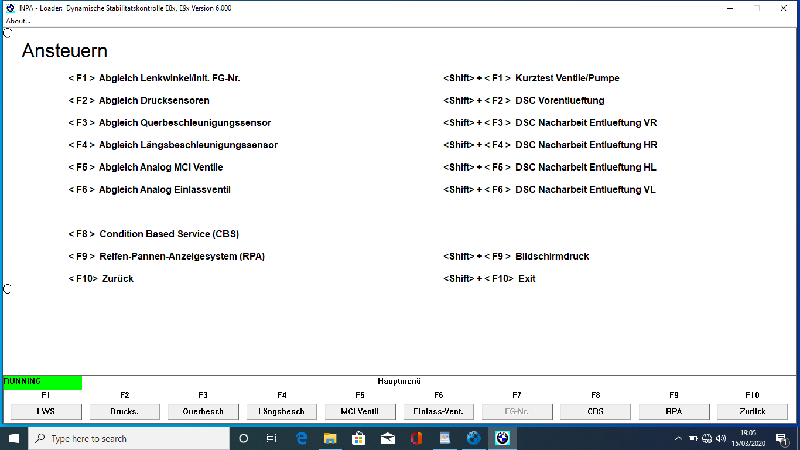Open the notification center icon
Image resolution: width=800 pixels, height=450 pixels.
point(782,438)
